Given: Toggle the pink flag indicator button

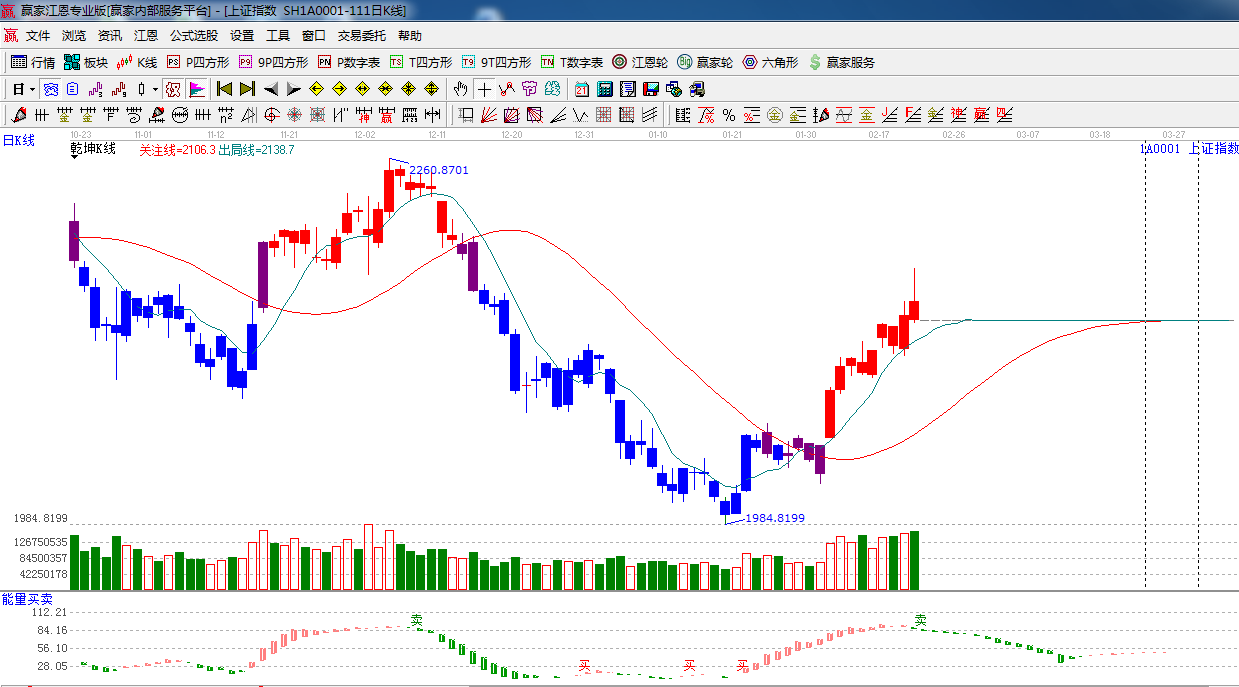Looking at the screenshot, I should point(196,89).
